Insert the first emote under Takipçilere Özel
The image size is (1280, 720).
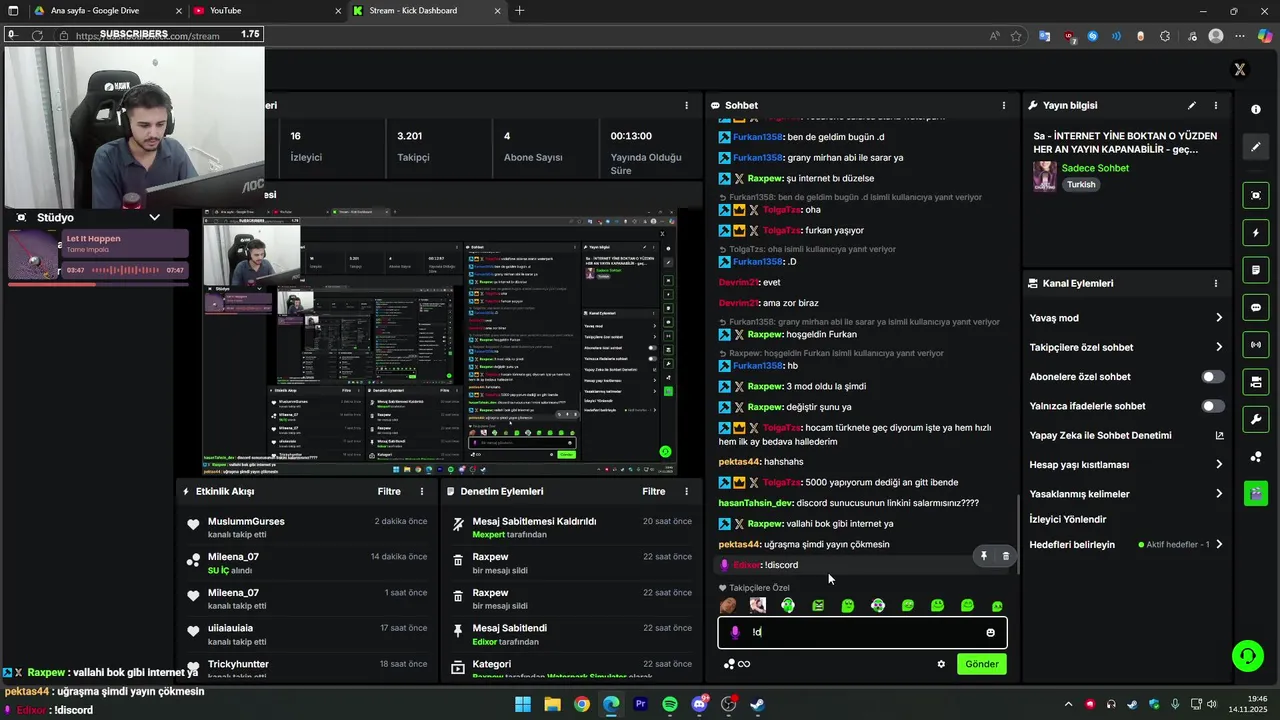(x=728, y=605)
